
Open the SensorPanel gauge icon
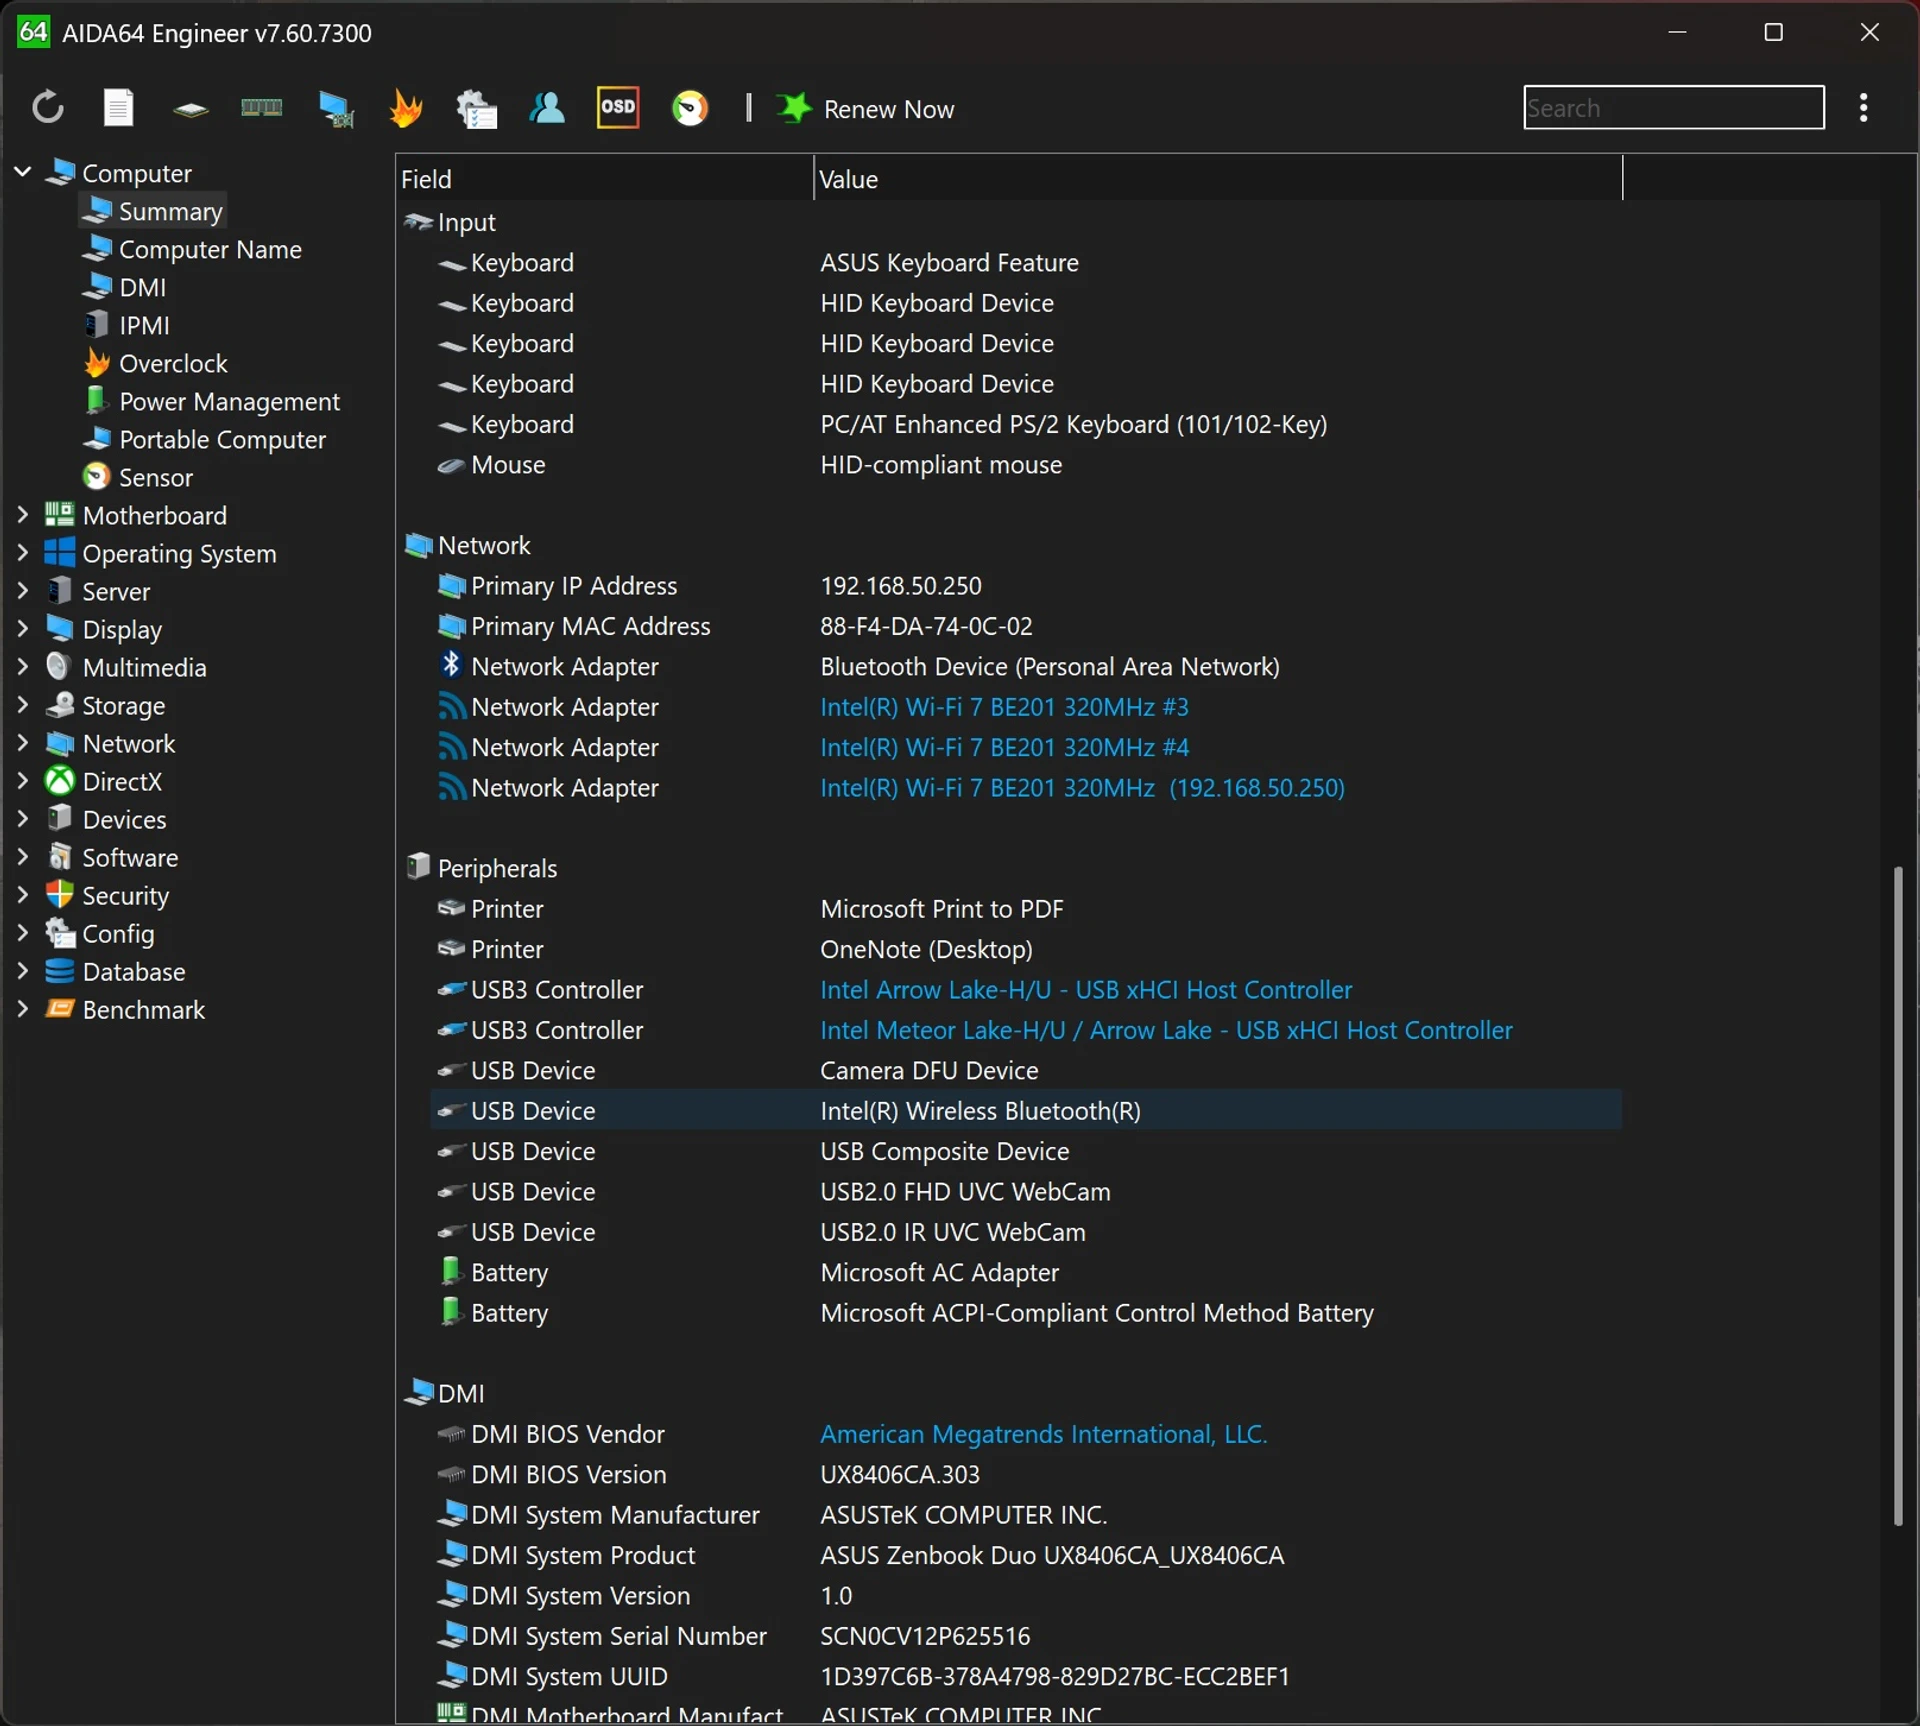(x=689, y=108)
